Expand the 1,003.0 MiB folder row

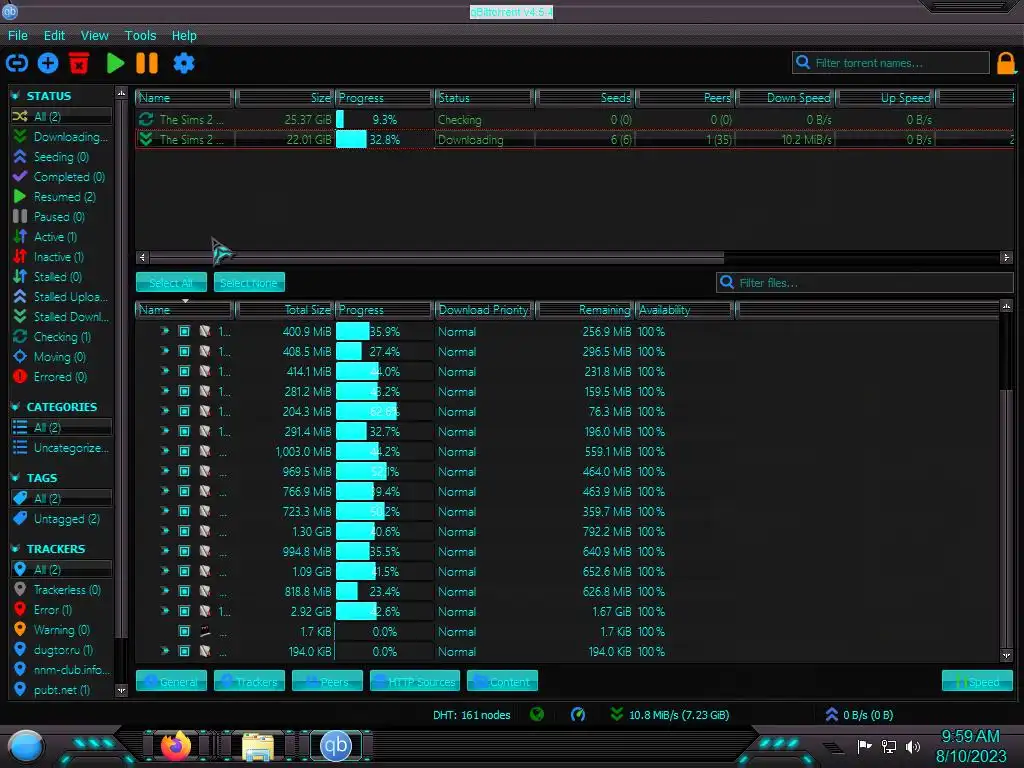point(165,451)
